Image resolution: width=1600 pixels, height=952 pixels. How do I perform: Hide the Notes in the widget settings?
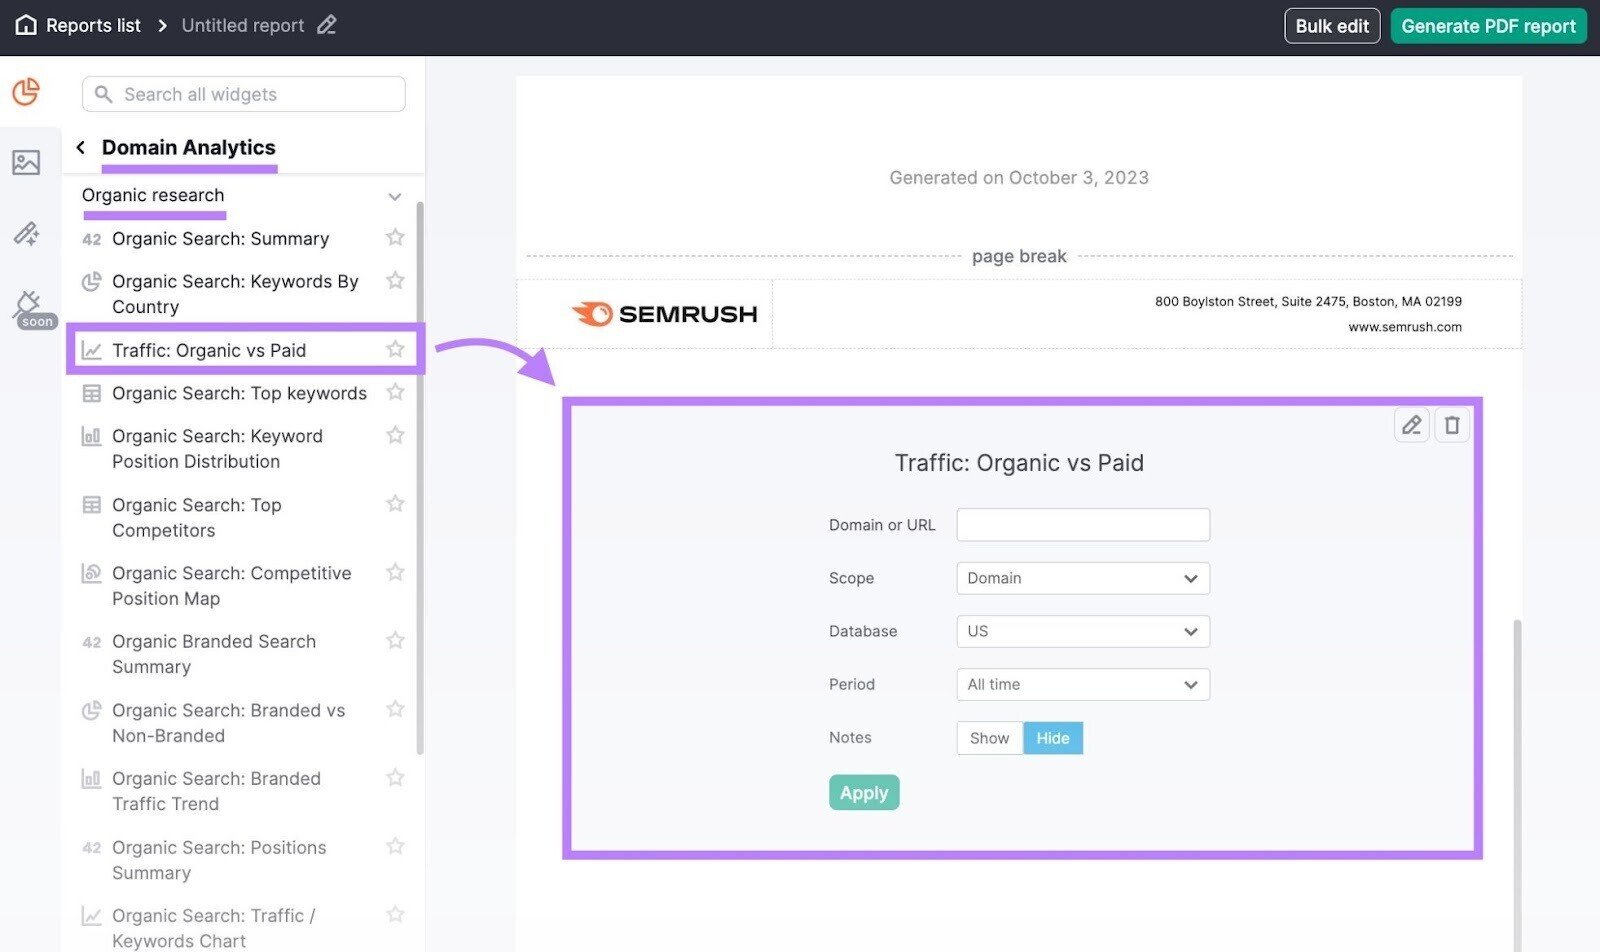pyautogui.click(x=1053, y=737)
